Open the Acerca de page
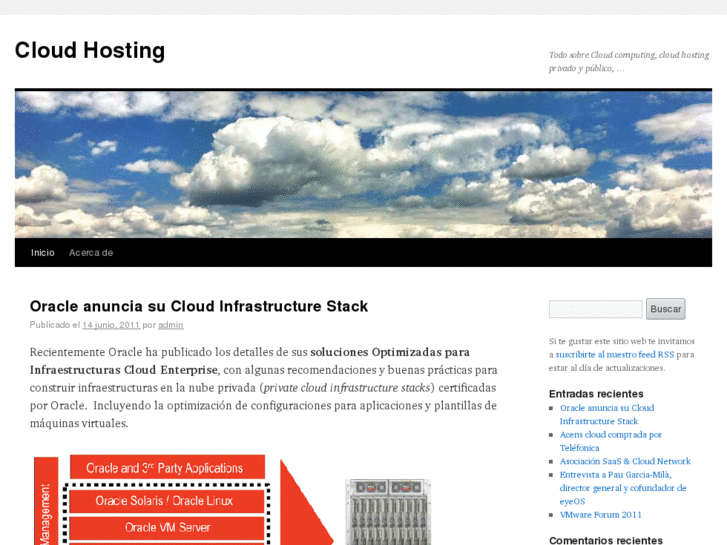 pos(91,253)
